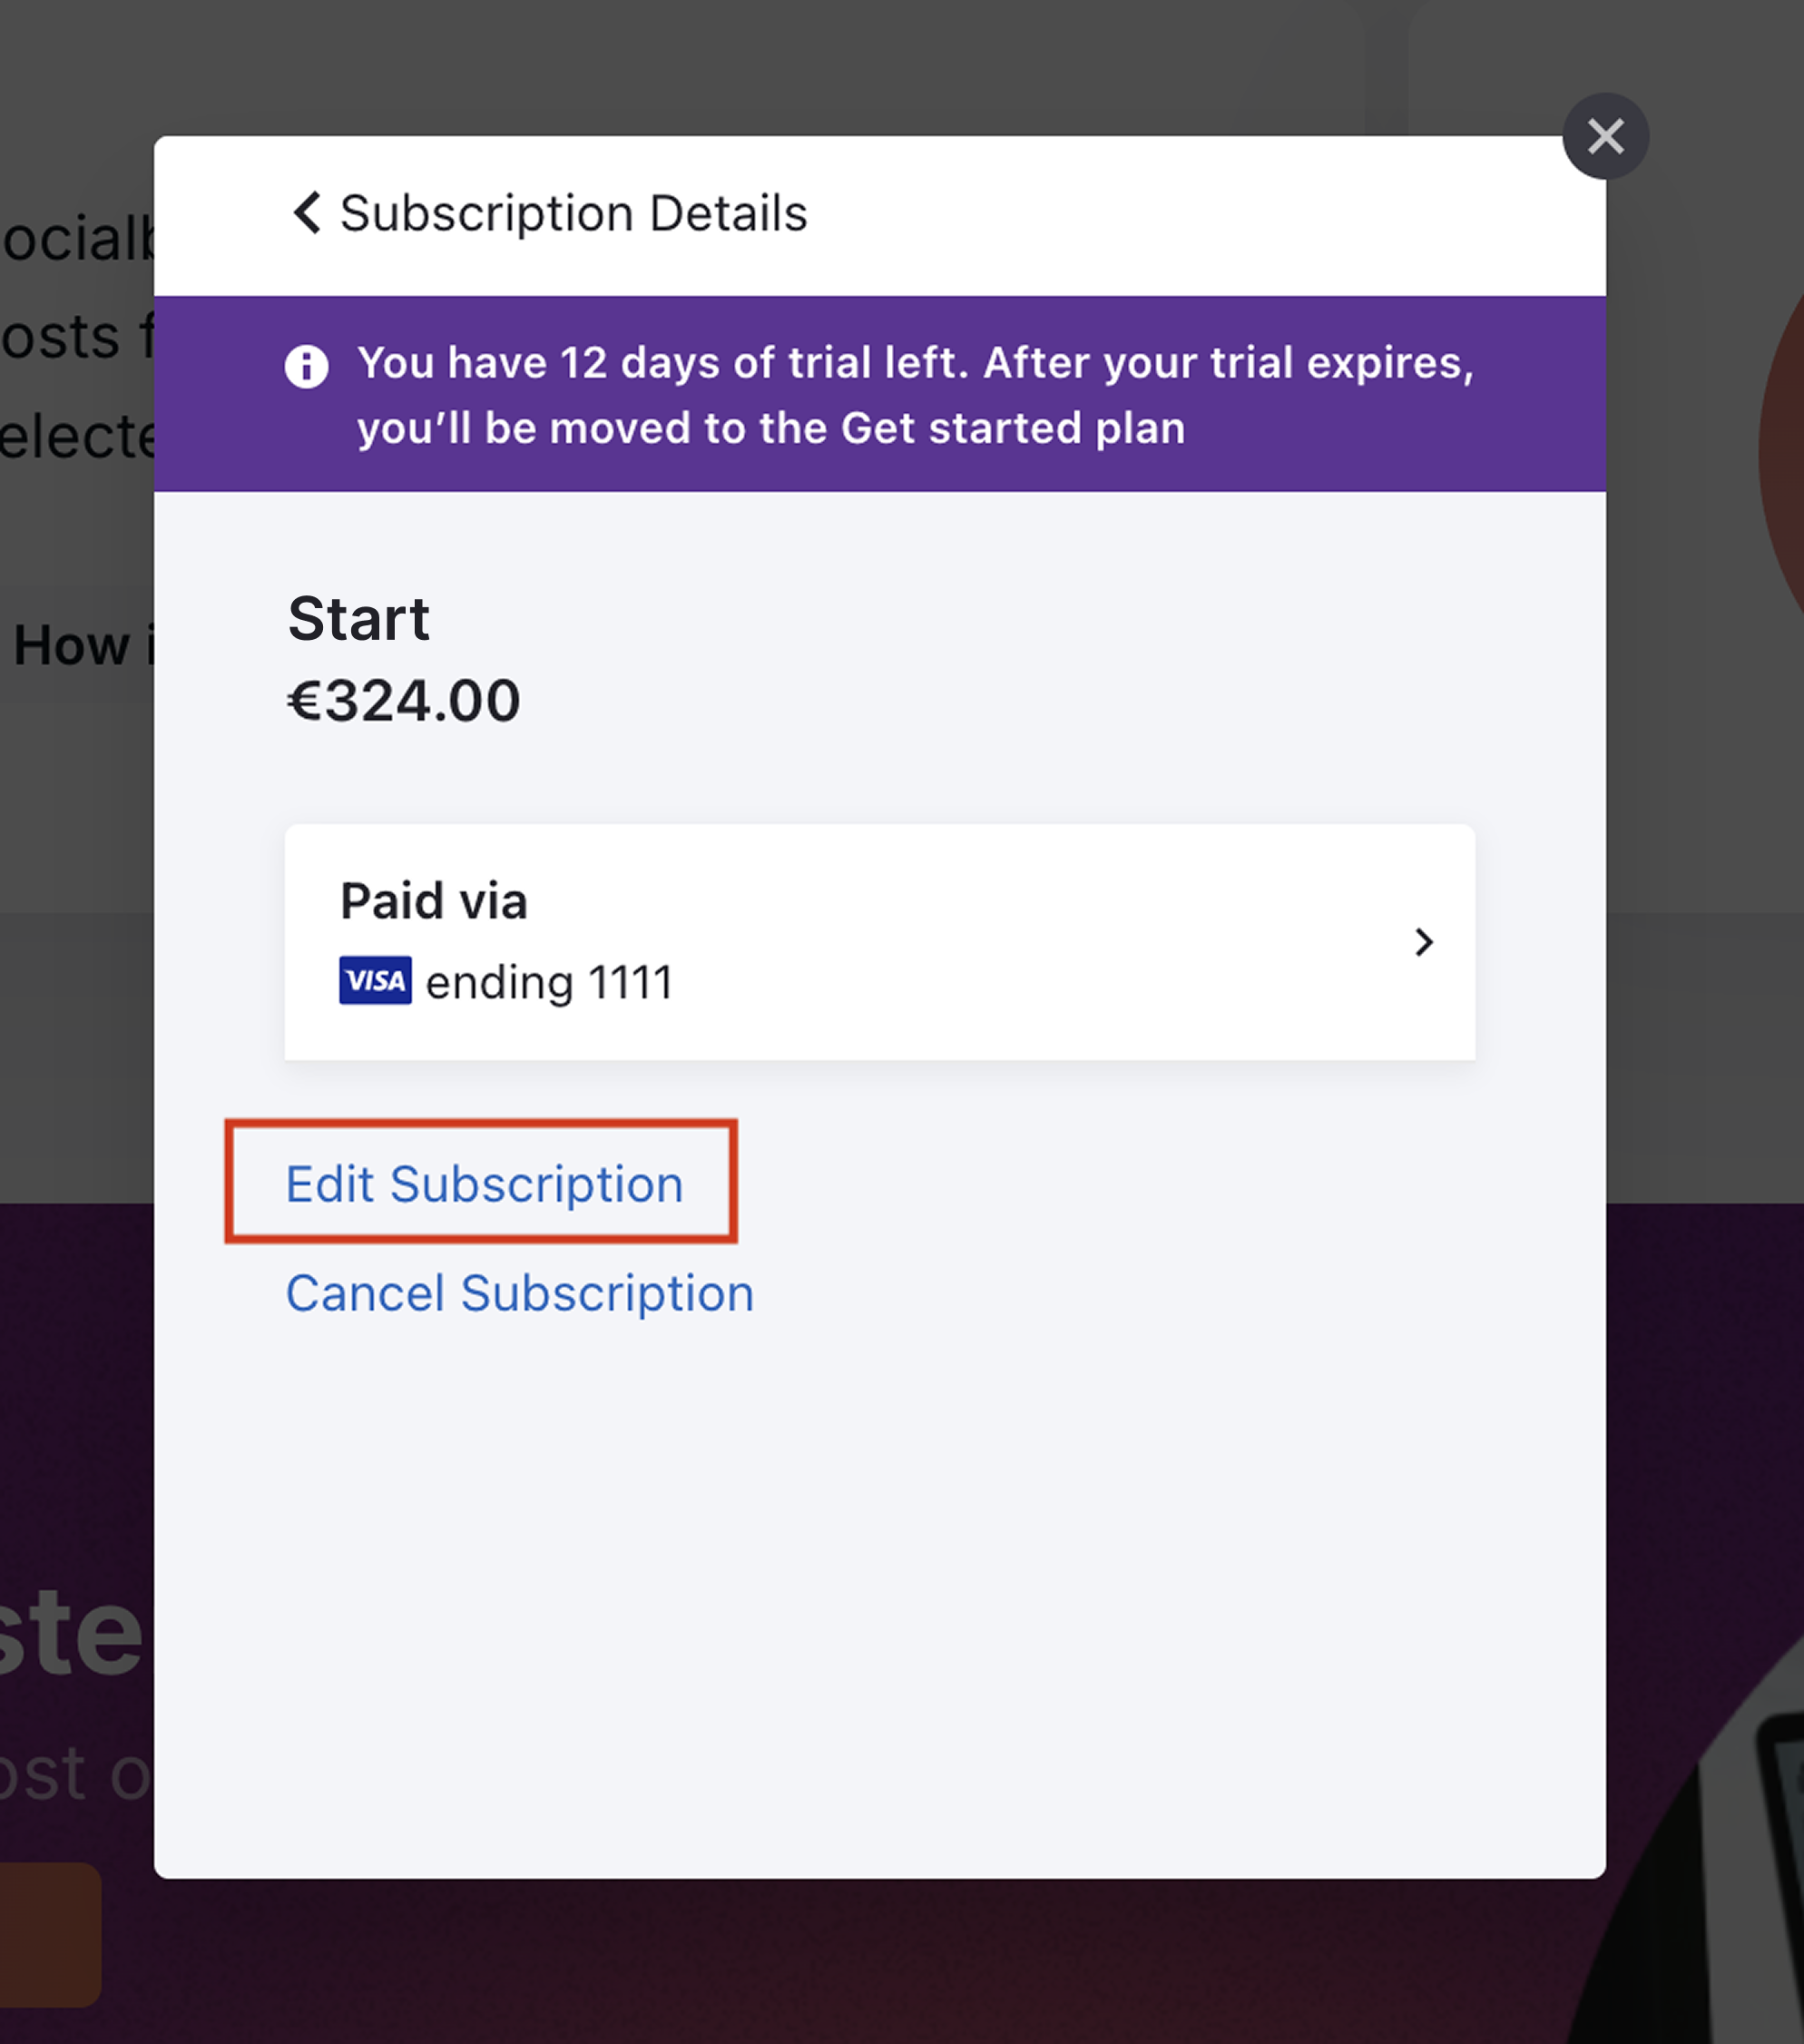Click the orange button behind the dialog
This screenshot has width=1804, height=2044.
tap(50, 1934)
